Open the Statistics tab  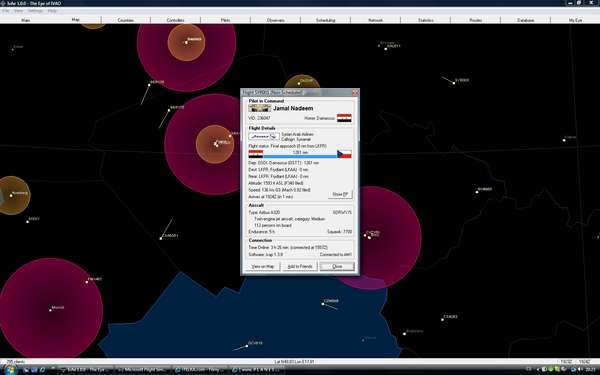(x=426, y=20)
